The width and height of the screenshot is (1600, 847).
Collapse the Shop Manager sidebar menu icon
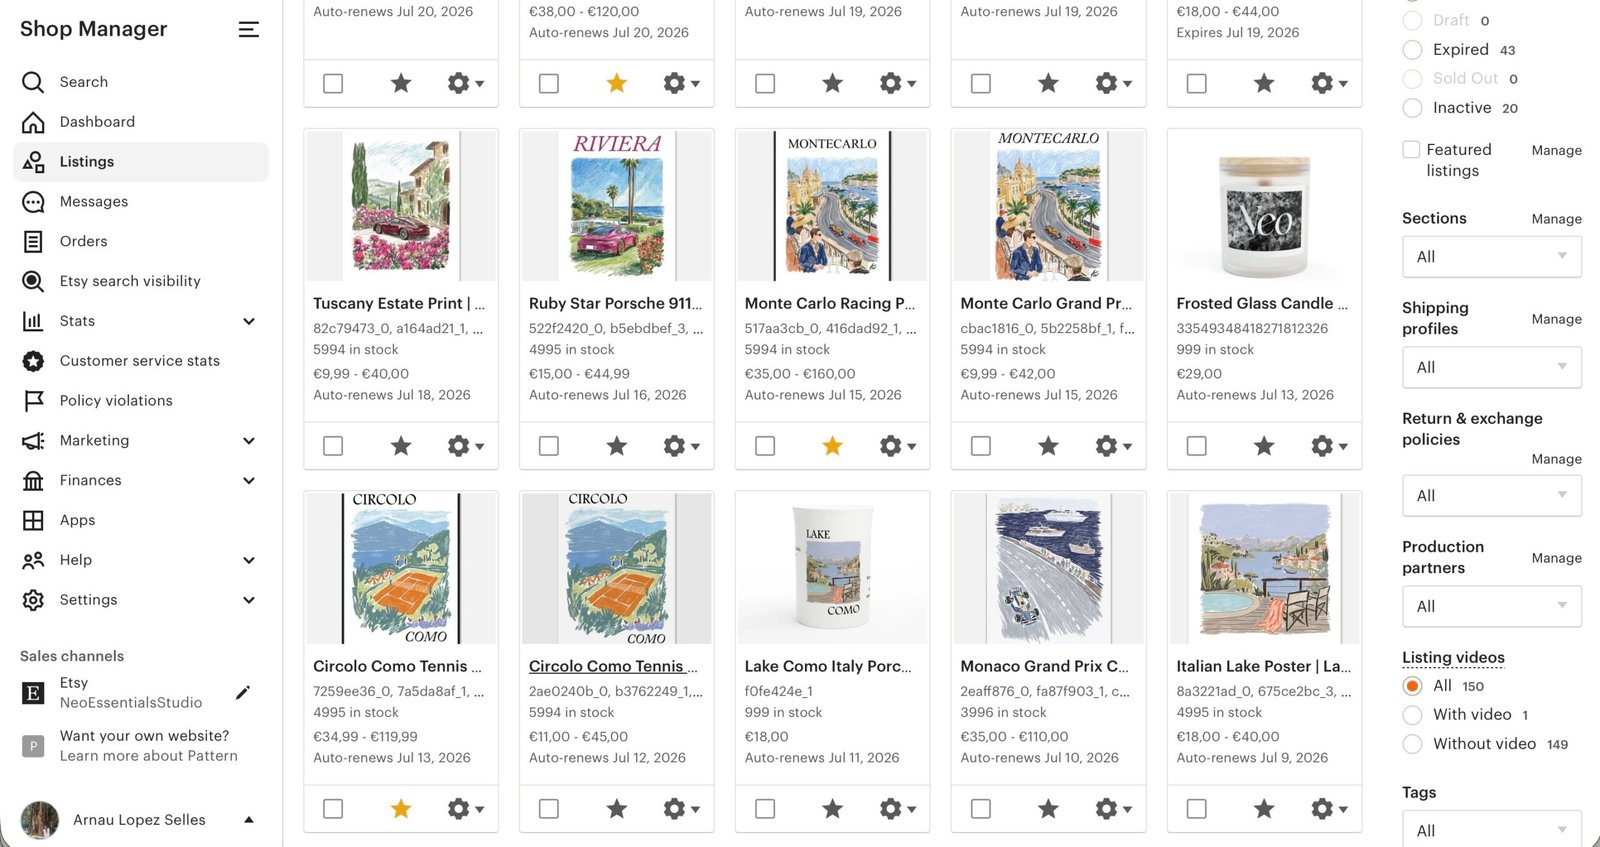coord(248,30)
